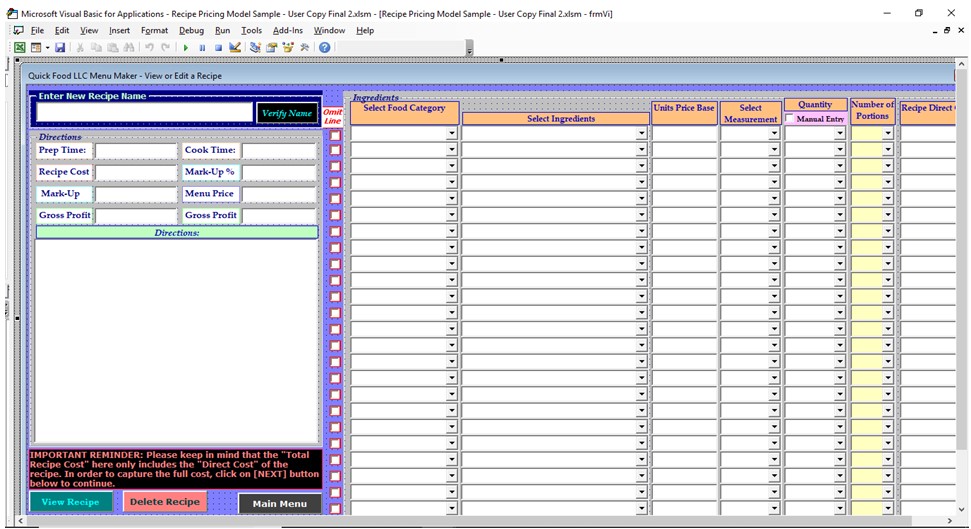
Task: Expand first-row Number of Portions dropdown
Action: [x=888, y=133]
